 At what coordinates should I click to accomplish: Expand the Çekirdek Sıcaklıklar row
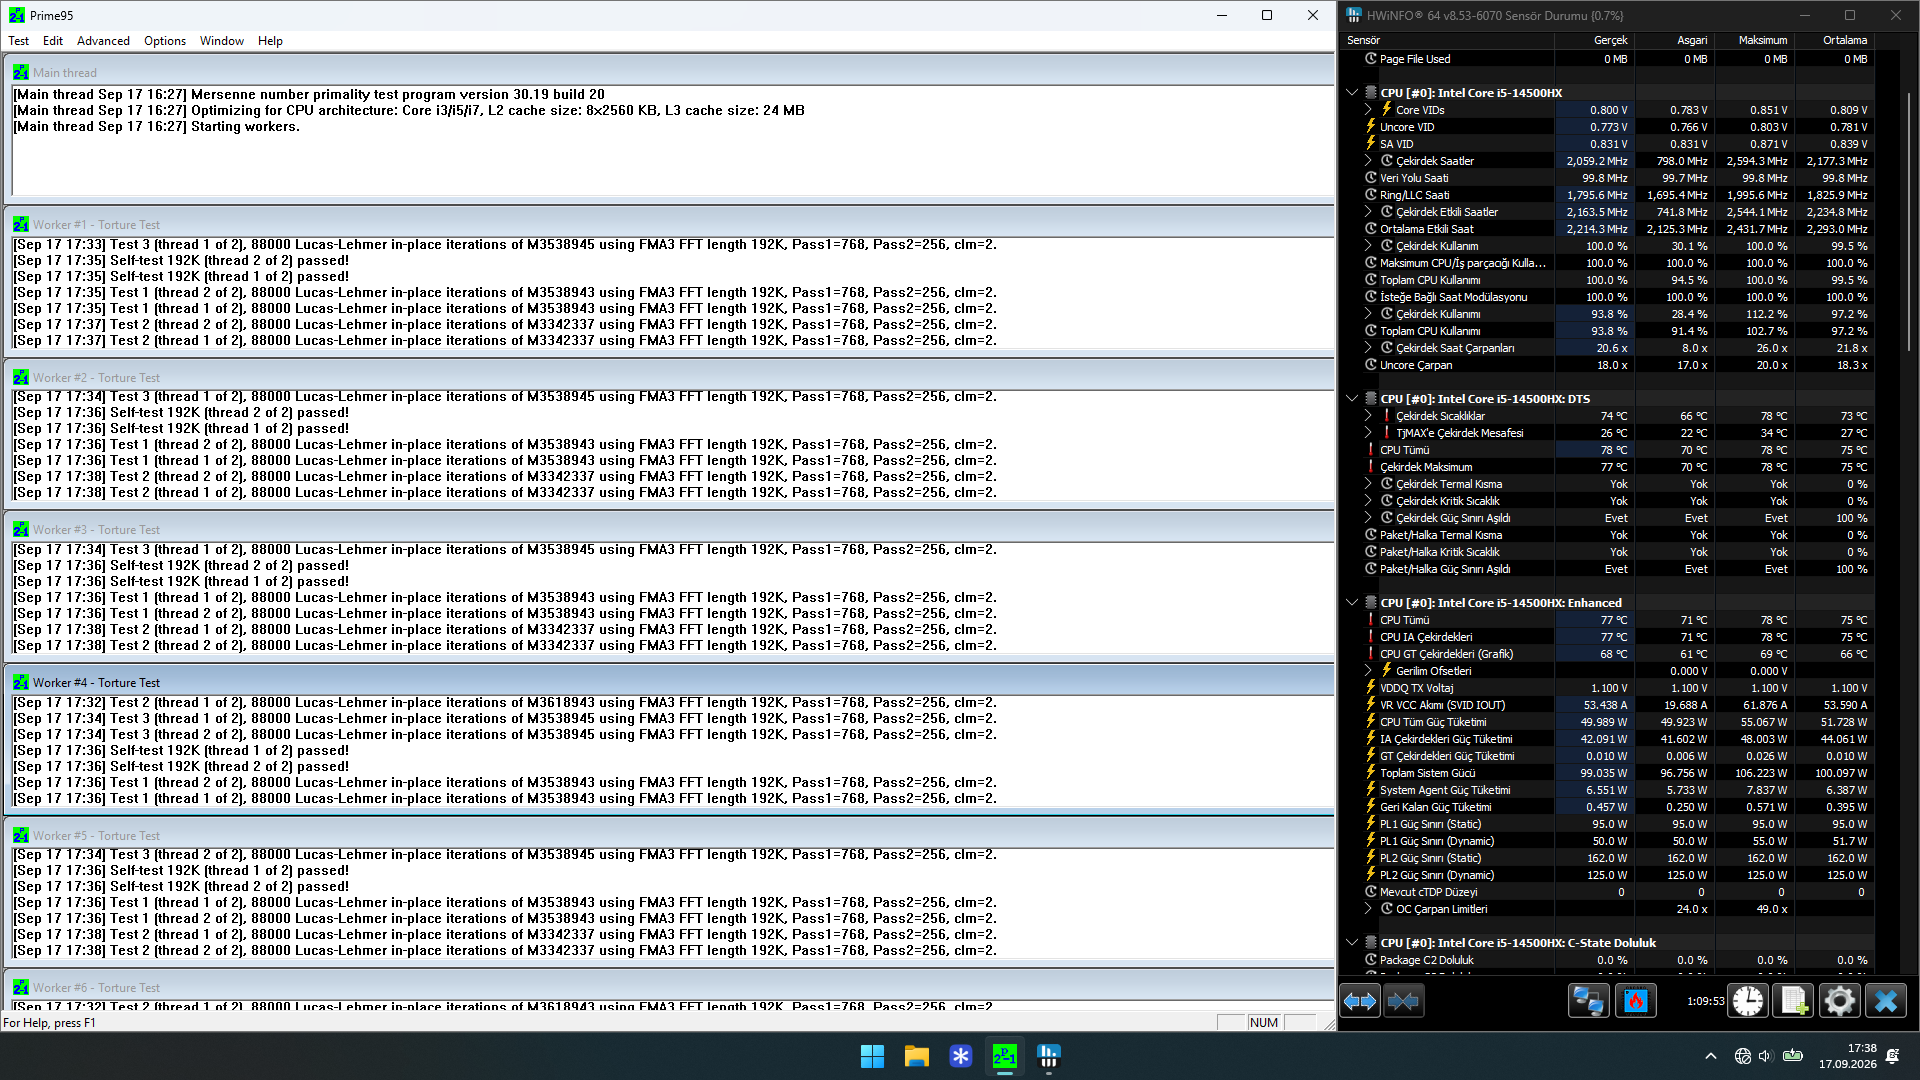1368,416
